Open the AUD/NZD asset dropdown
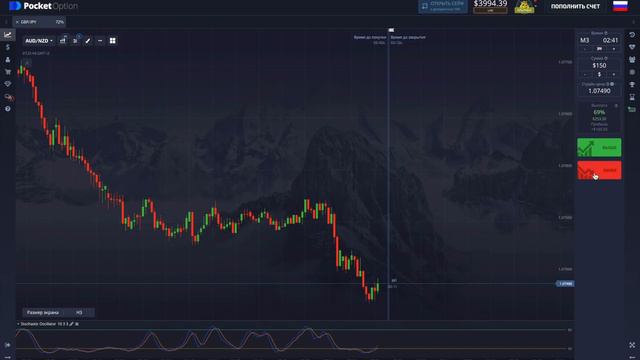This screenshot has height=360, width=640. coord(39,41)
